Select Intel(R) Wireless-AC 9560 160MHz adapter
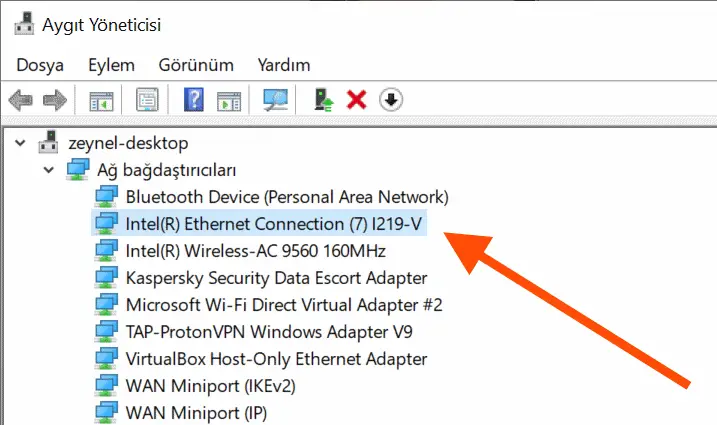This screenshot has width=717, height=425. click(255, 251)
